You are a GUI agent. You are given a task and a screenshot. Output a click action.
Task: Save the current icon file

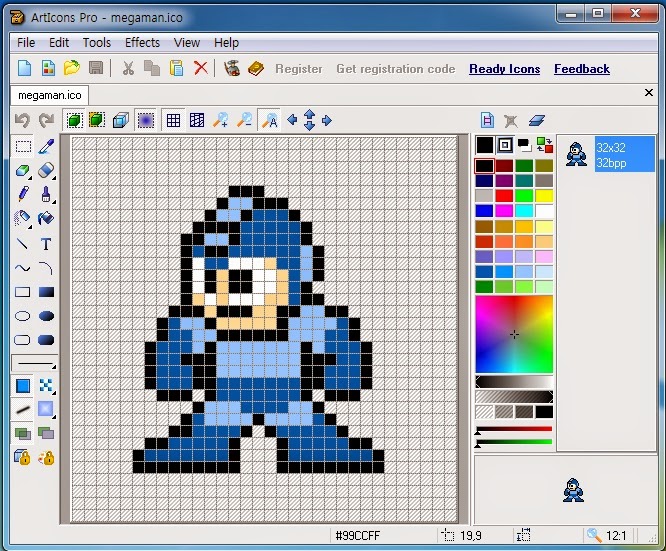96,68
